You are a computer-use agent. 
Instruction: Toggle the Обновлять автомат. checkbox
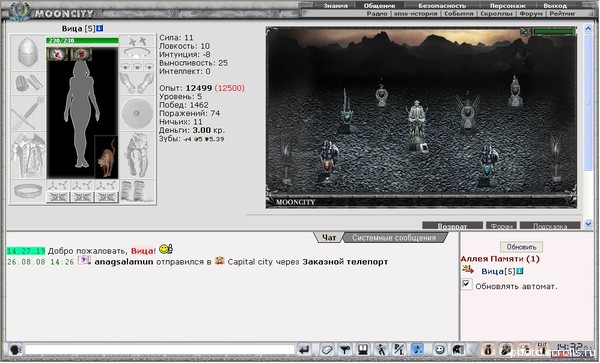[466, 284]
